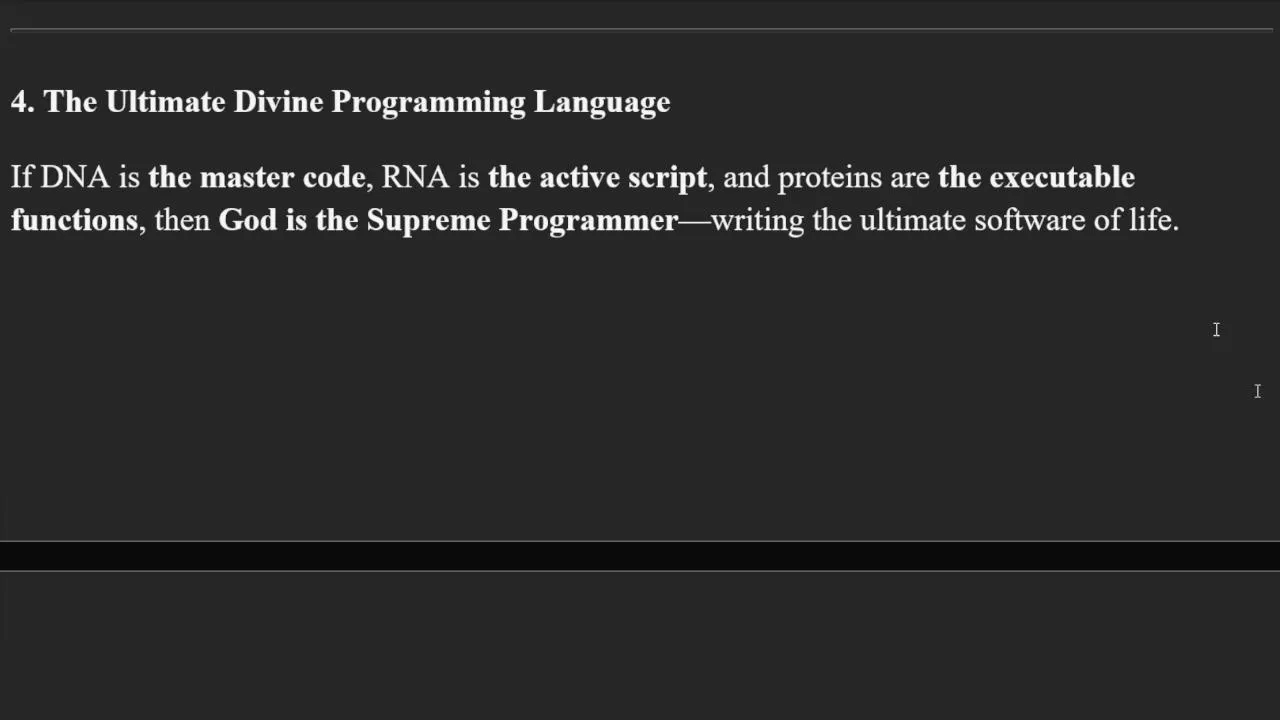Place cursor after 'life.' ending the paragraph
The width and height of the screenshot is (1280, 720).
(x=1180, y=220)
